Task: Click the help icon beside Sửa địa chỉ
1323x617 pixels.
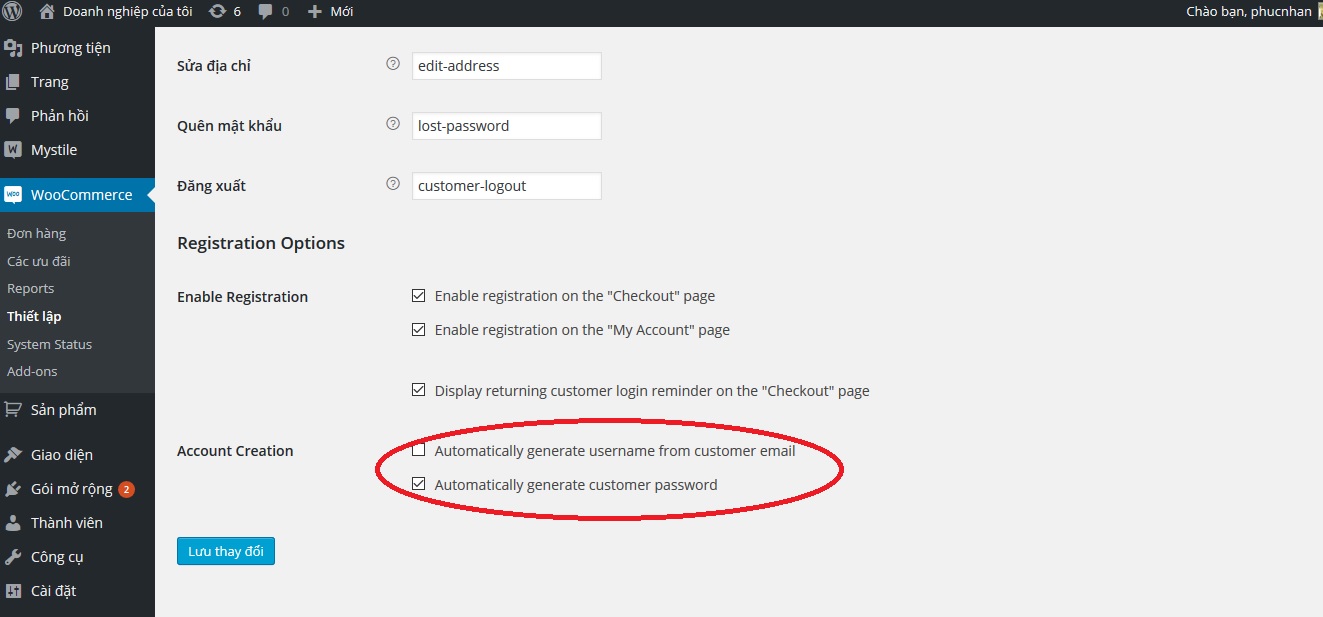Action: pyautogui.click(x=392, y=65)
